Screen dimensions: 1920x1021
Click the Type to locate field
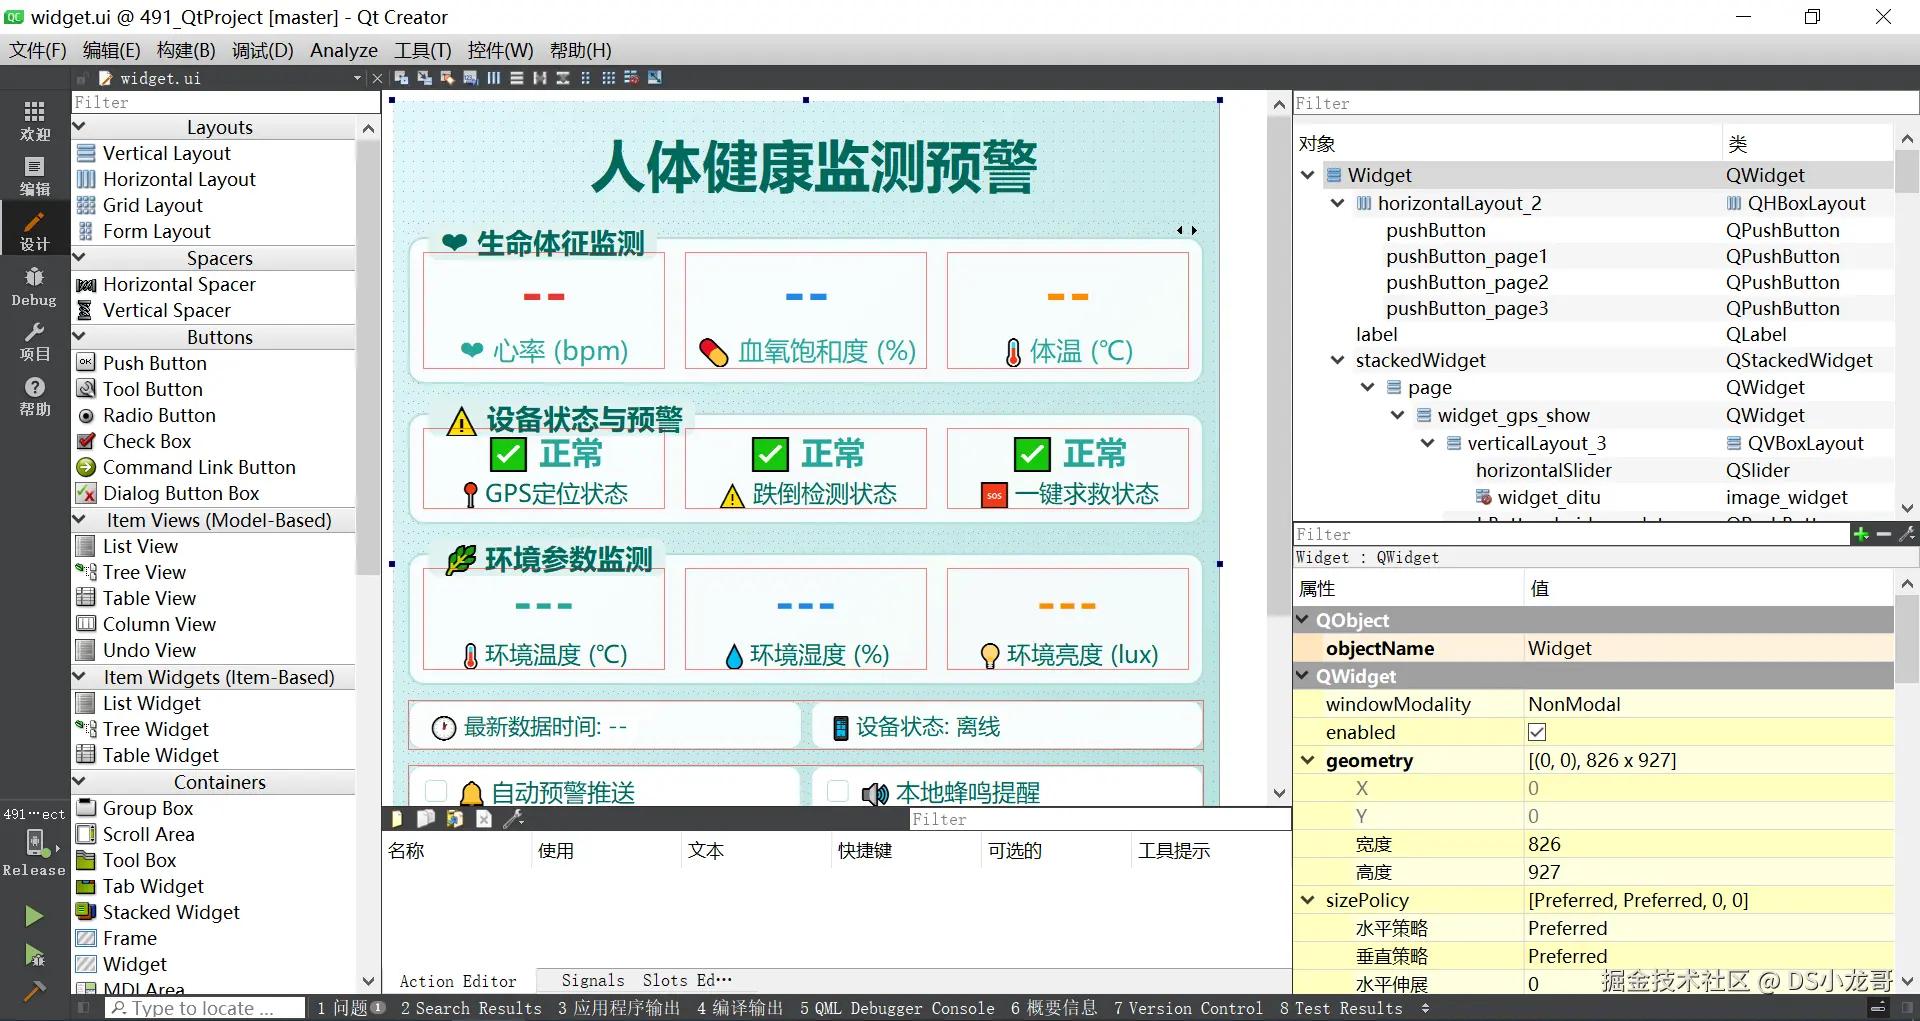[x=205, y=1008]
